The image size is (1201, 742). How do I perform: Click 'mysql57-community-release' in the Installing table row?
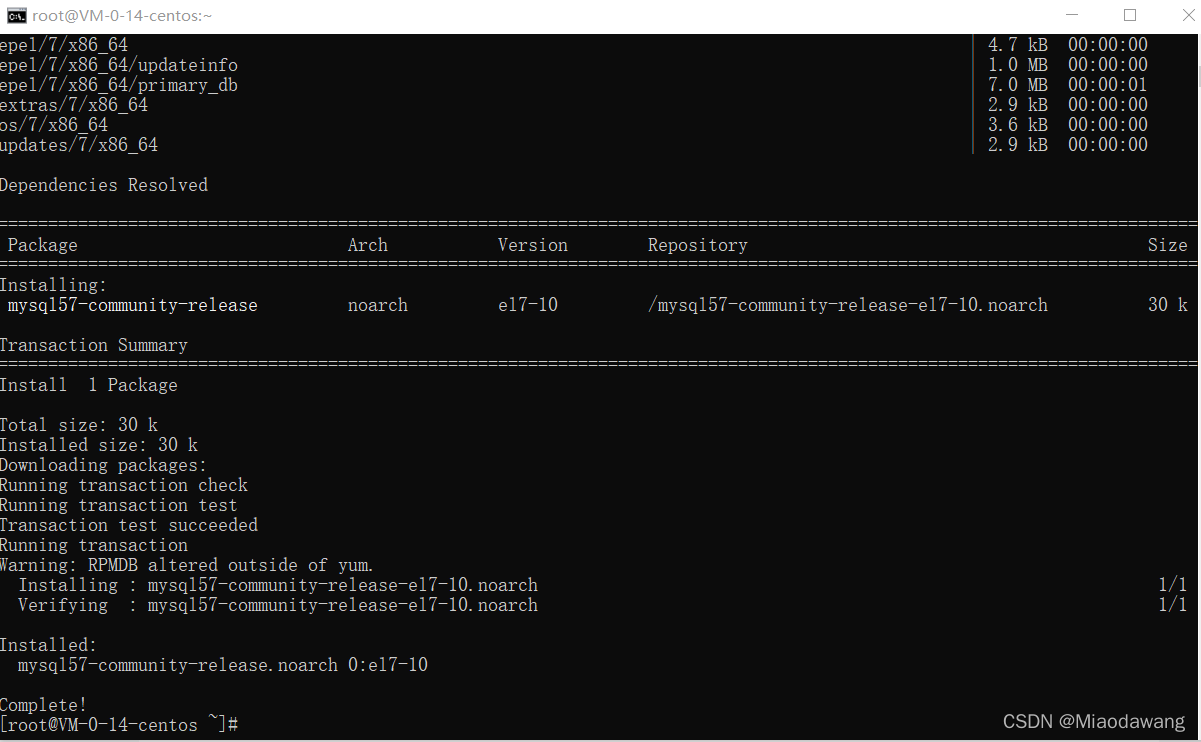[x=132, y=305]
